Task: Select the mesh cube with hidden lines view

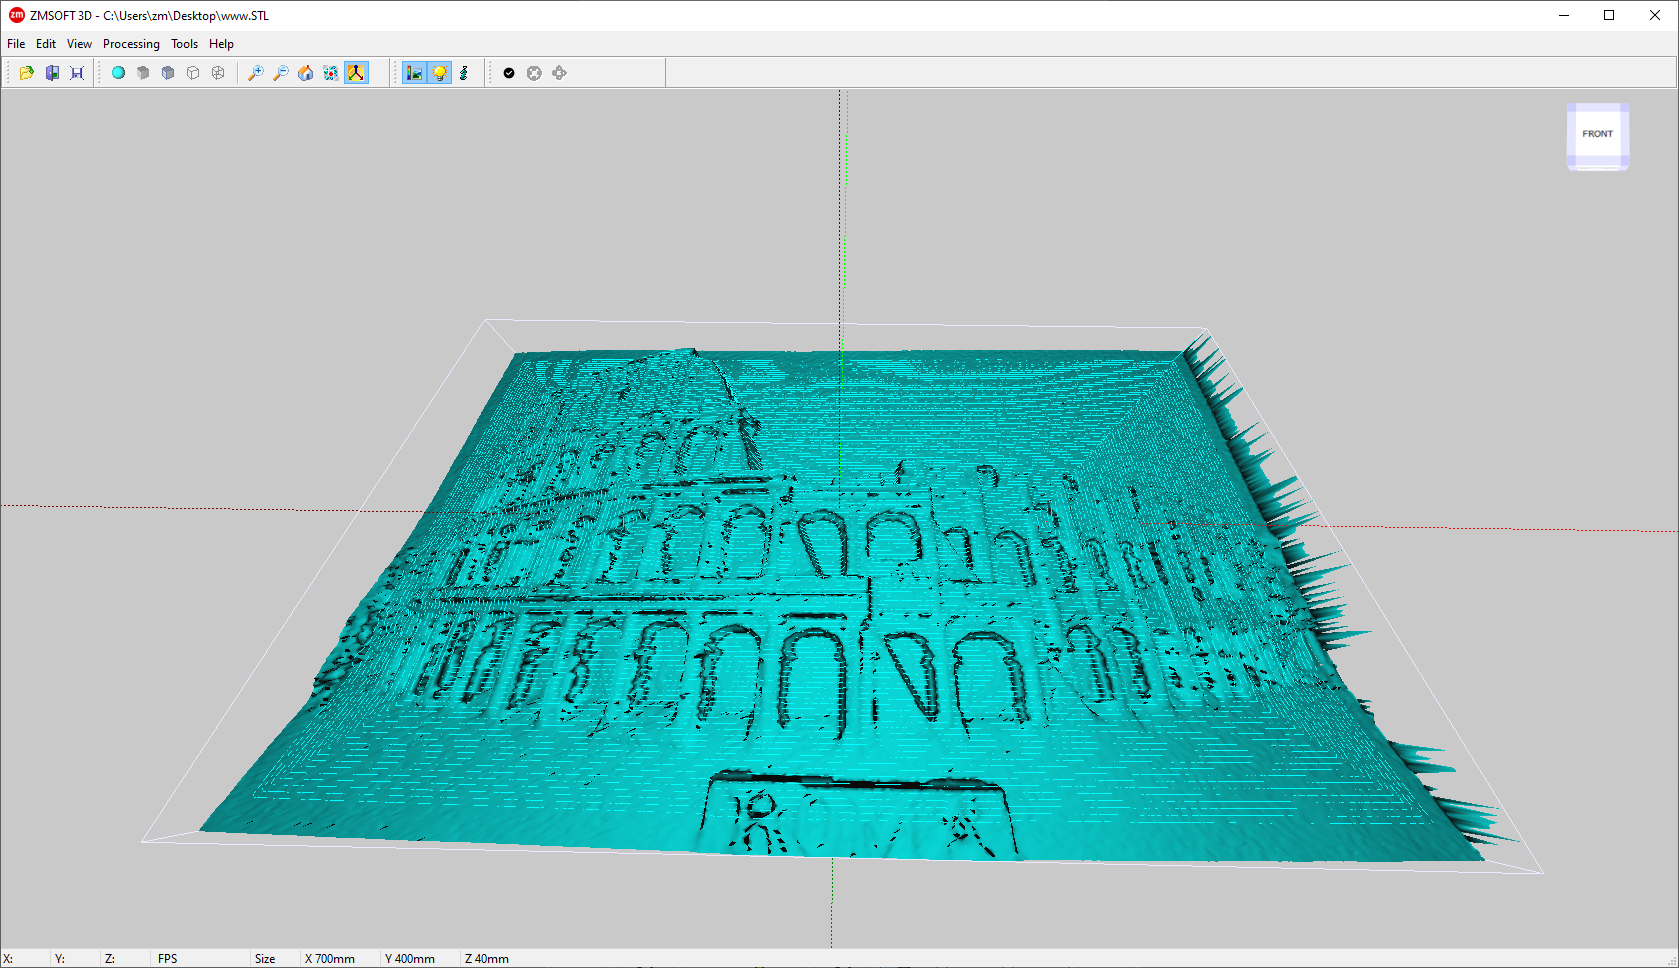Action: [218, 73]
